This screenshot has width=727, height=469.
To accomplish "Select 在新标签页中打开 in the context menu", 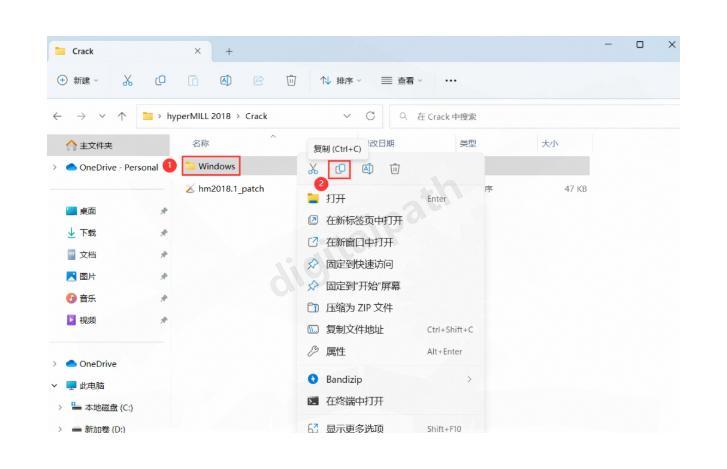I will coord(390,221).
